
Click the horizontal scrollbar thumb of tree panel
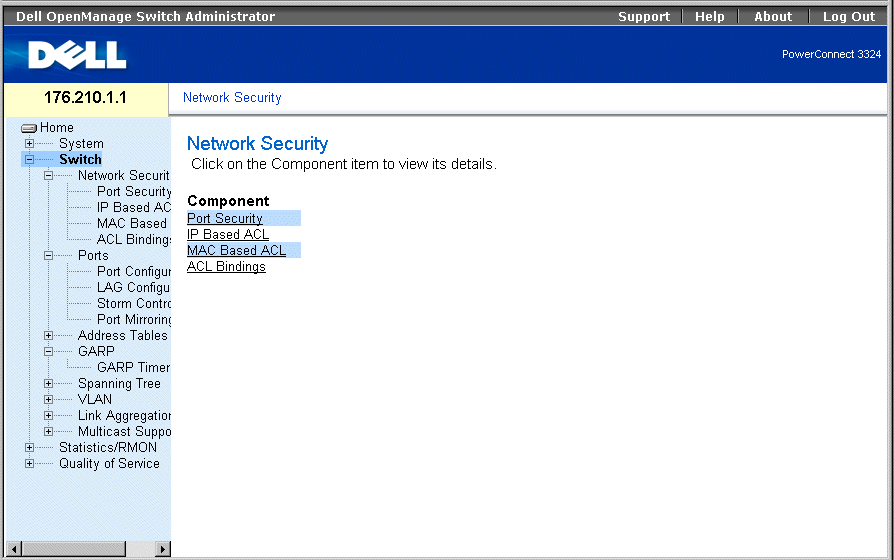tap(74, 549)
